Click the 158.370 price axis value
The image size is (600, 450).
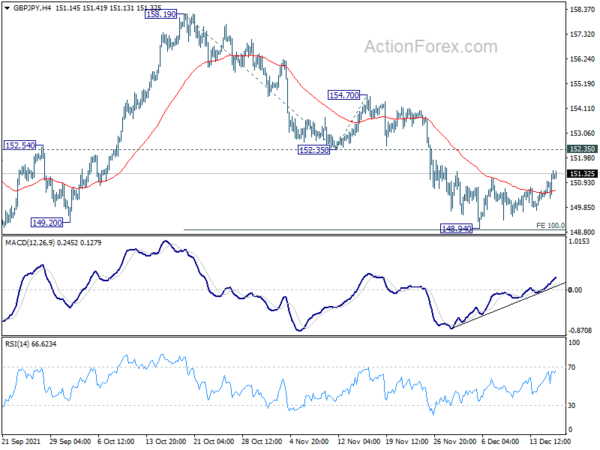[x=582, y=10]
